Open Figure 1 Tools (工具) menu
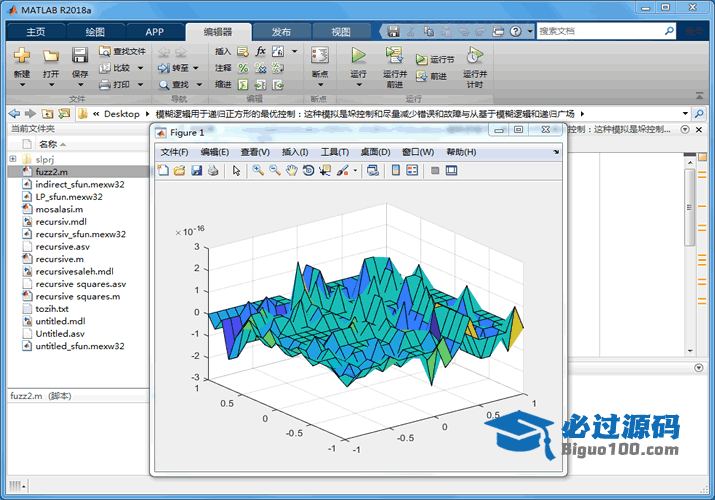The width and height of the screenshot is (715, 500). coord(335,152)
